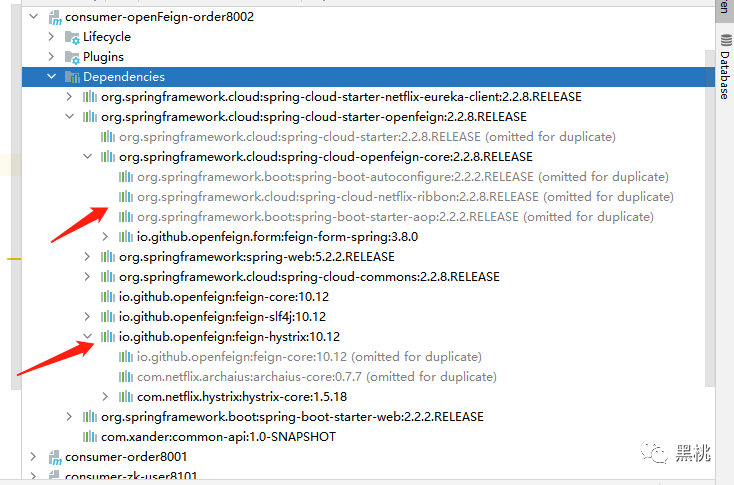Image resolution: width=734 pixels, height=485 pixels.
Task: Expand spring-cloud-starter-netflix-eureka-client dependency
Action: (x=69, y=96)
